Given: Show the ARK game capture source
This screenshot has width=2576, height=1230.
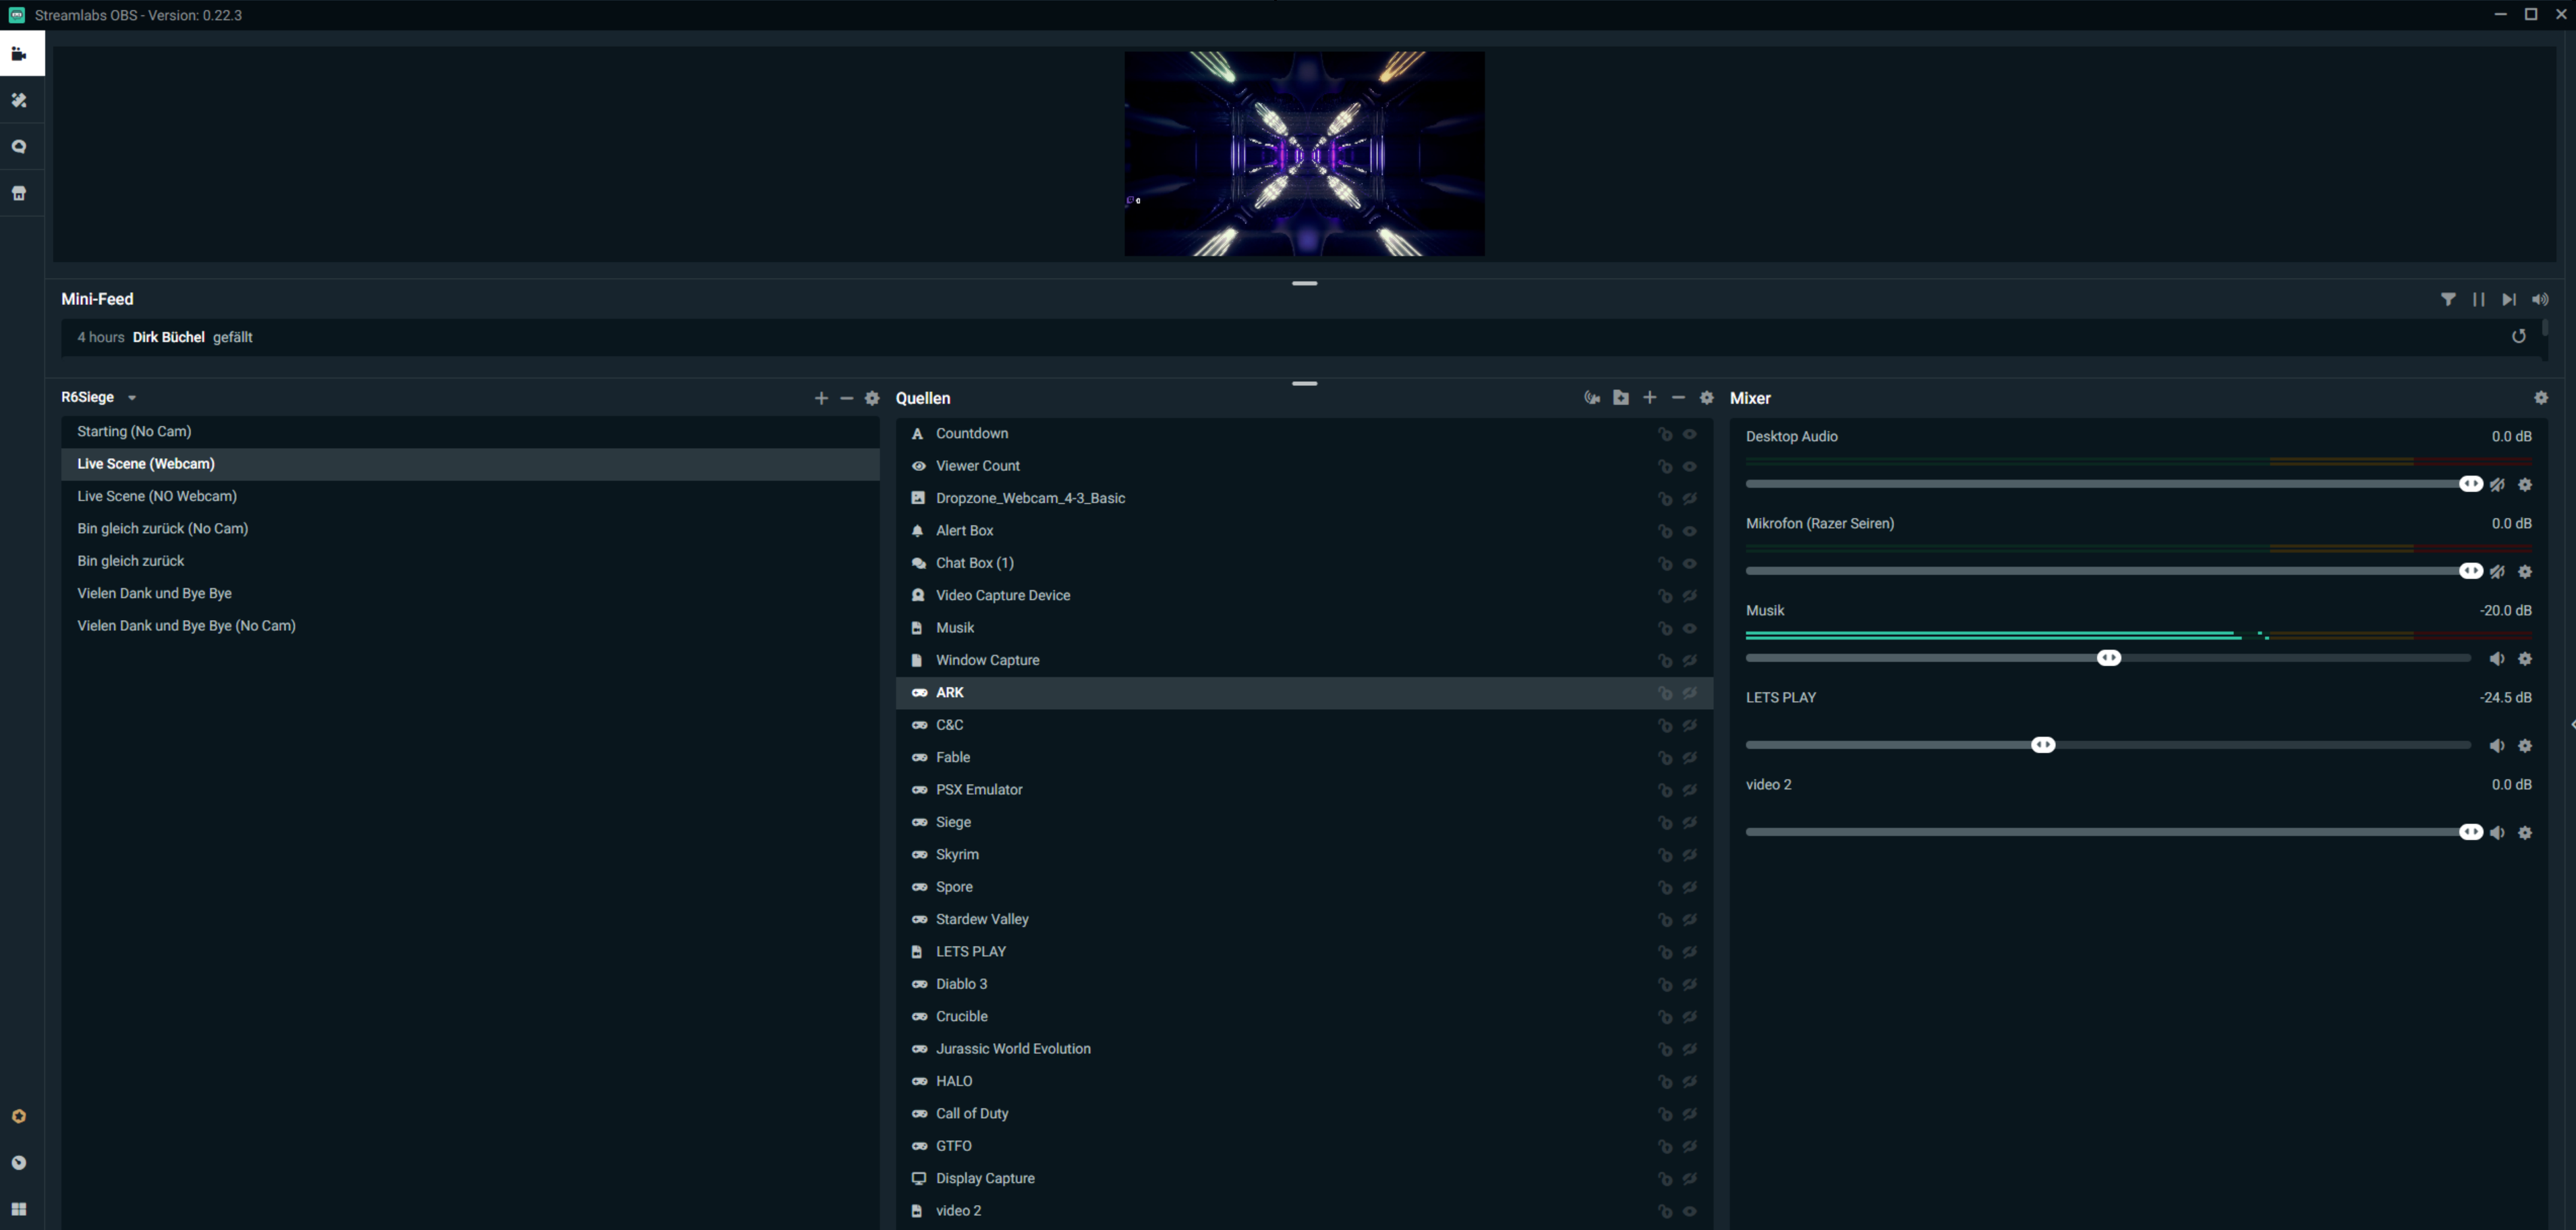Looking at the screenshot, I should (1689, 693).
